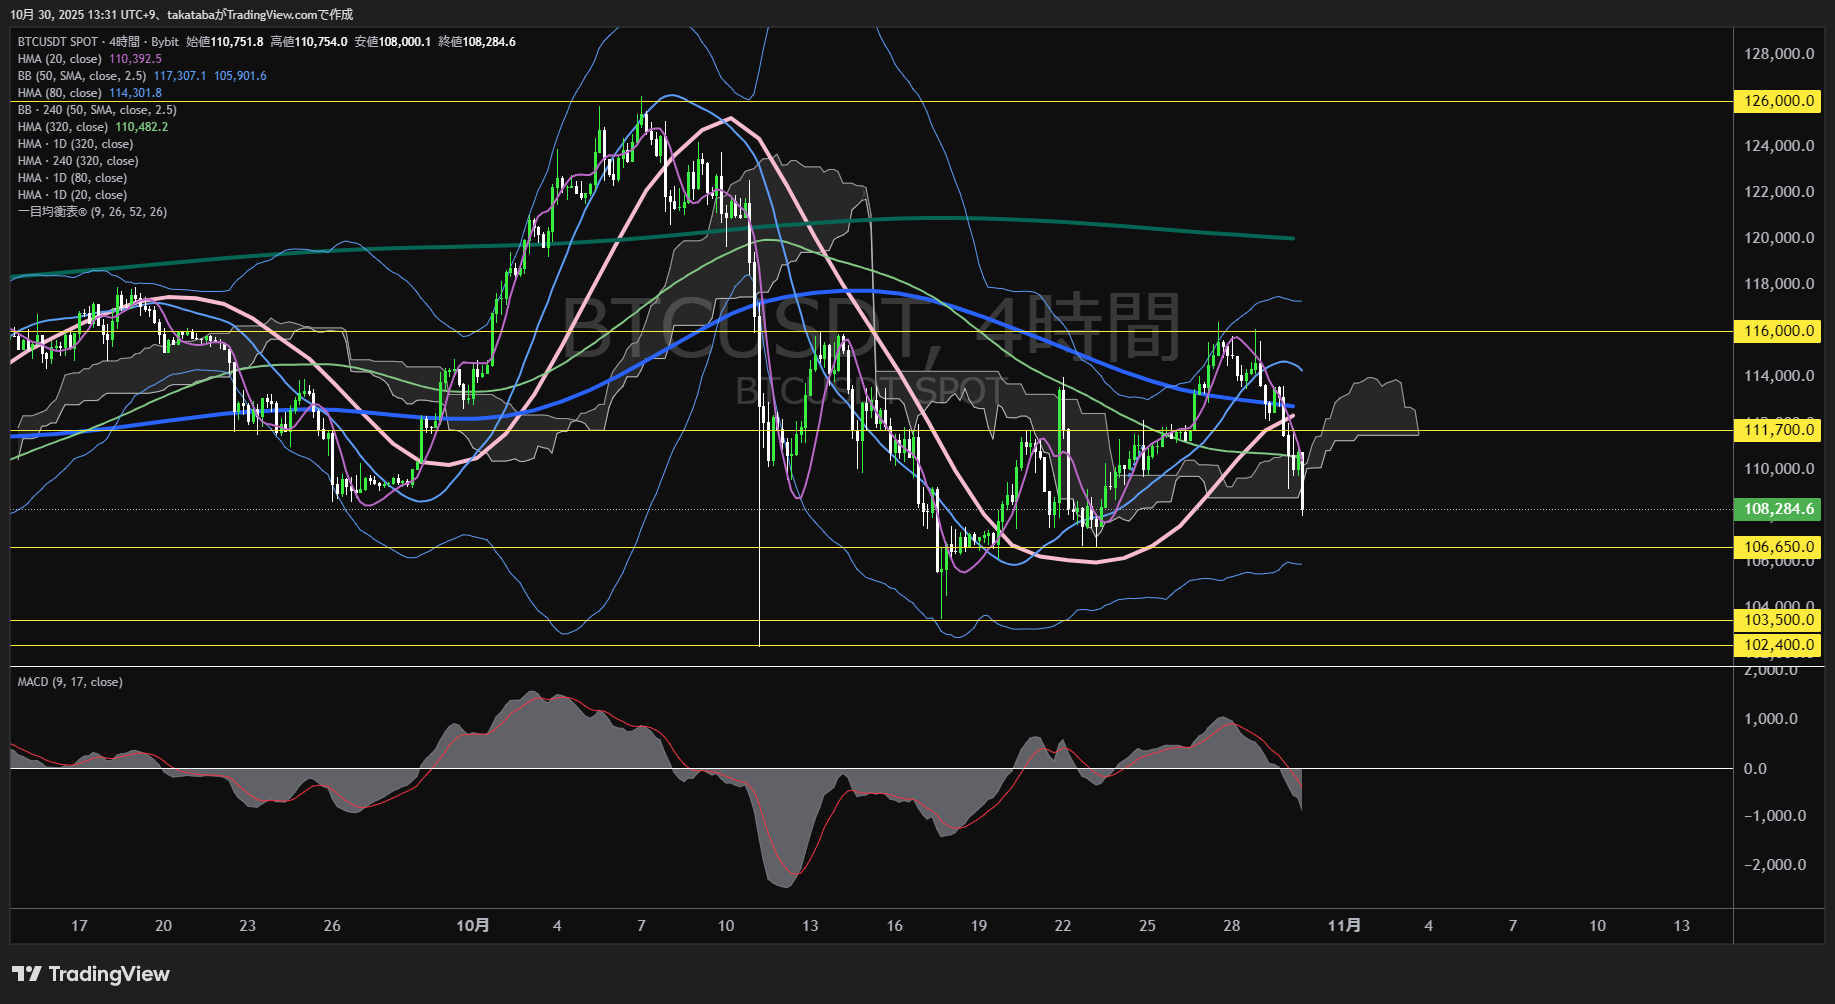Click the TradingView logo icon

(x=27, y=974)
